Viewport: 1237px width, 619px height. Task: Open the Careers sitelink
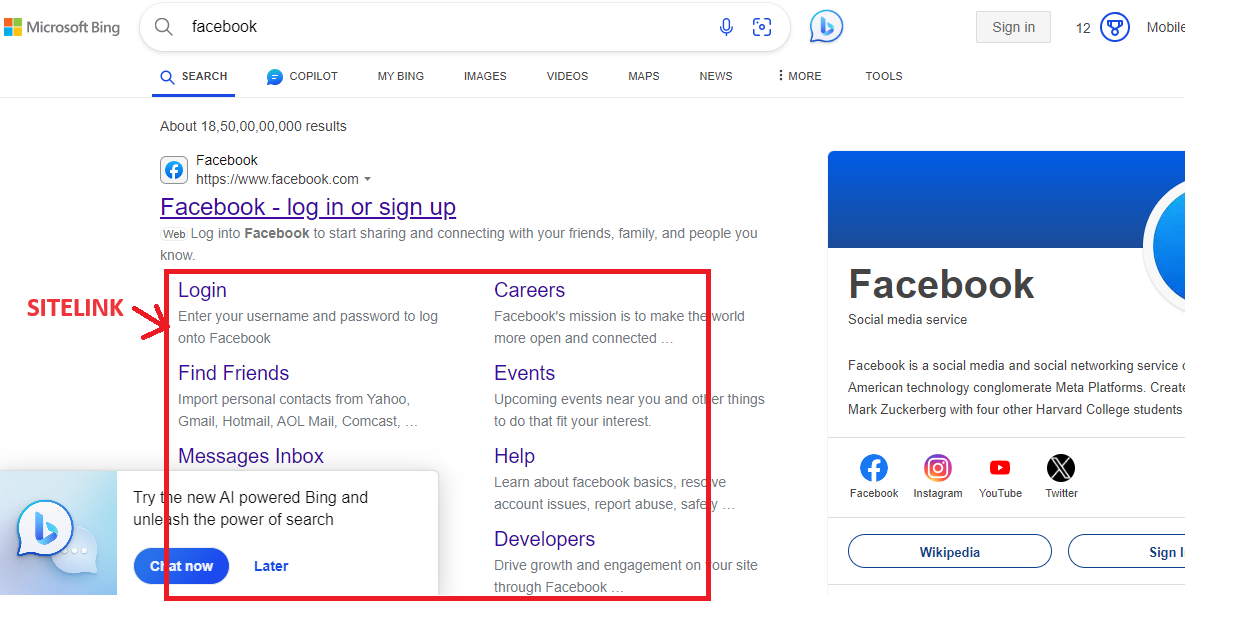529,290
